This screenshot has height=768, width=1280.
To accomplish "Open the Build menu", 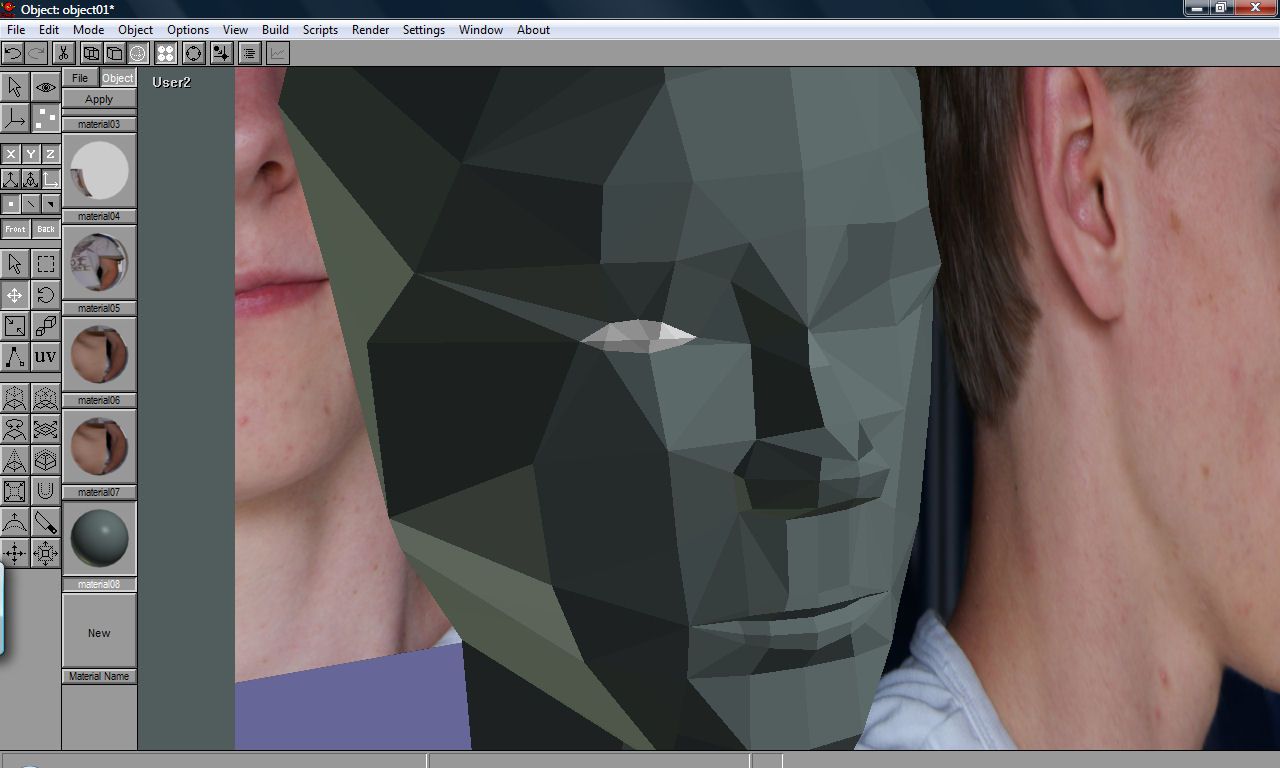I will click(275, 29).
